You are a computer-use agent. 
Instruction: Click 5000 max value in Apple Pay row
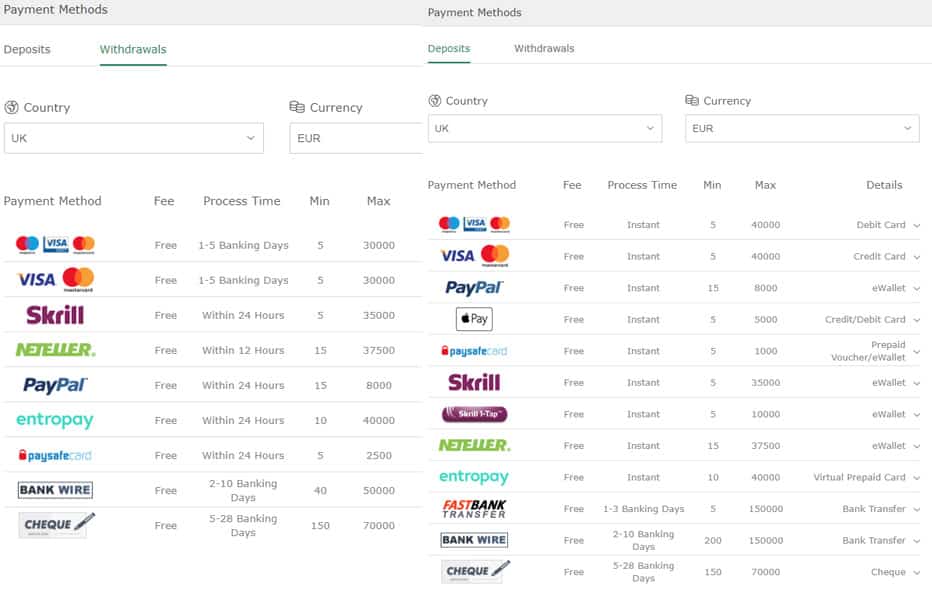[766, 319]
